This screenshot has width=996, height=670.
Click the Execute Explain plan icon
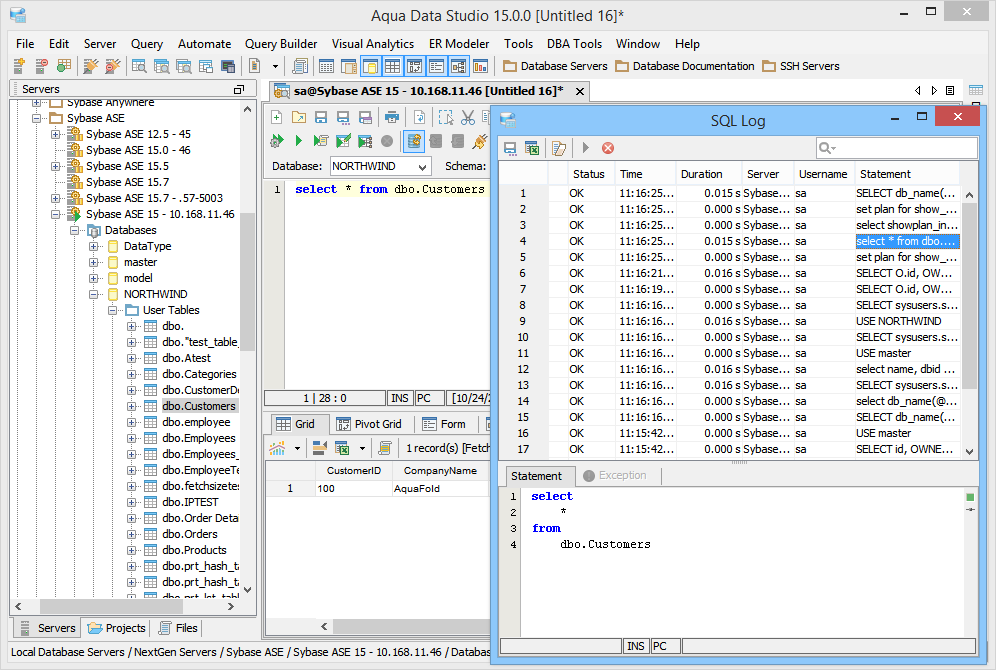365,141
